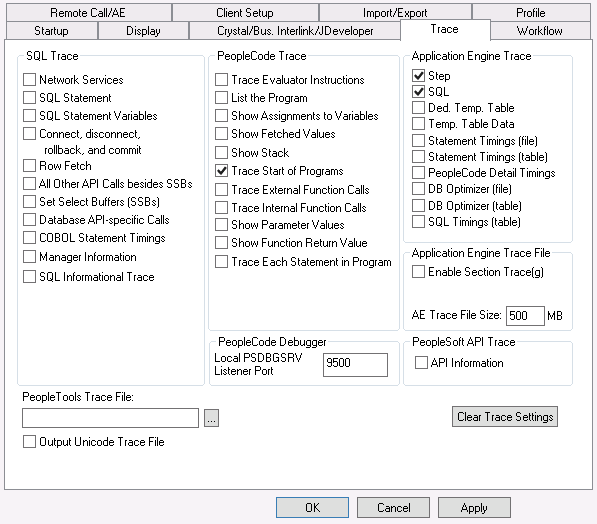The height and width of the screenshot is (524, 597).
Task: Select the Trace tab
Action: (445, 29)
